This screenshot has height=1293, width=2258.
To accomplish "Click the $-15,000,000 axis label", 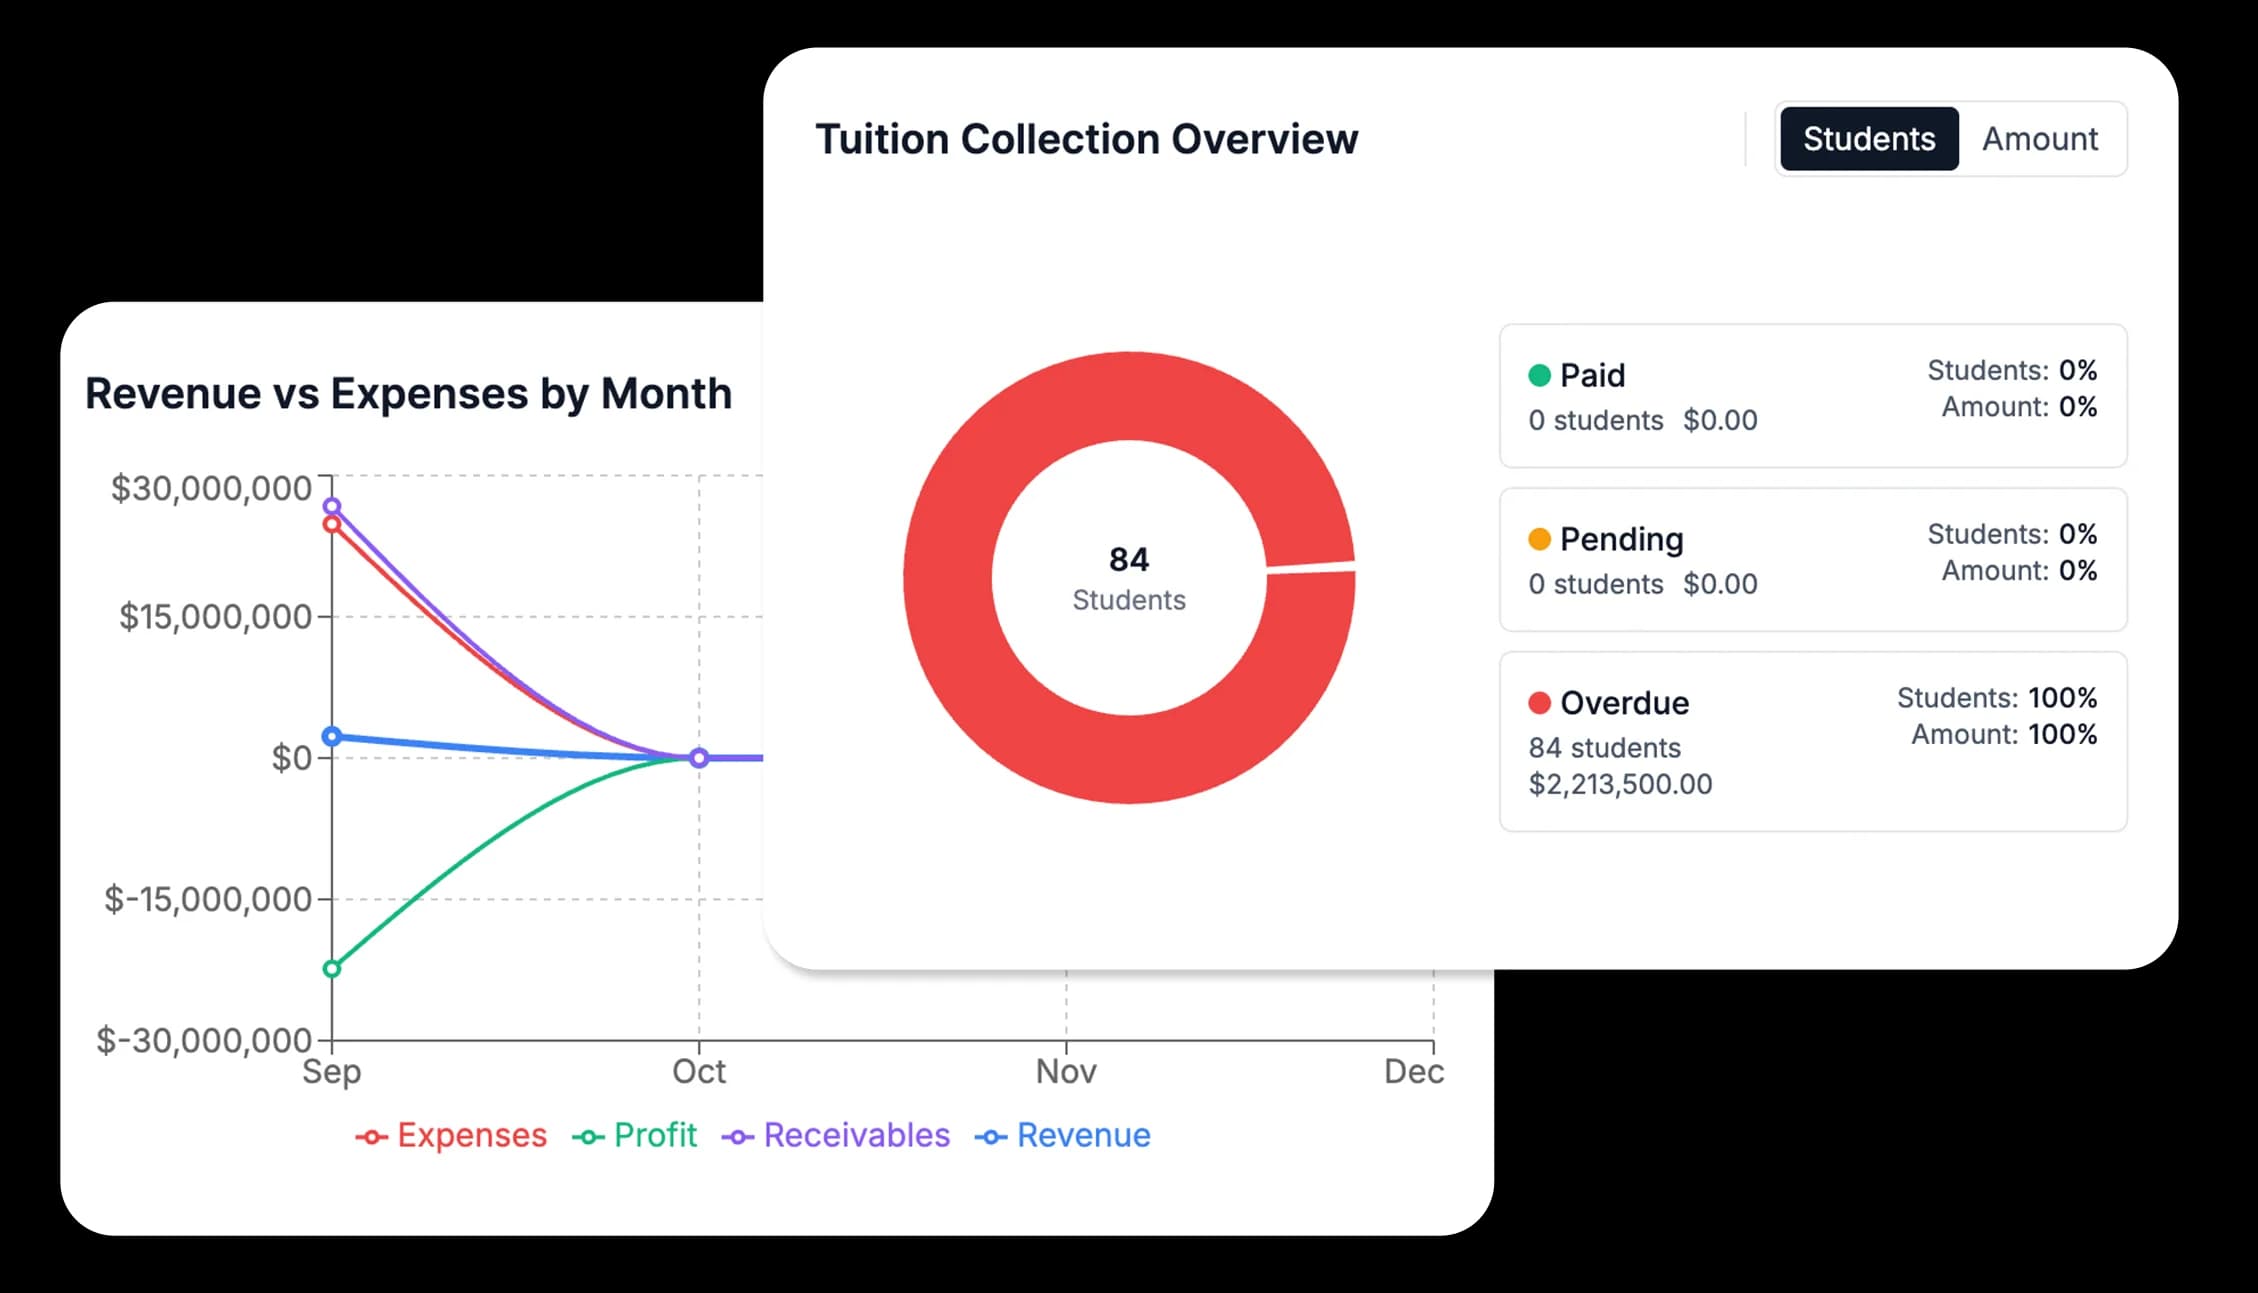I will [208, 899].
